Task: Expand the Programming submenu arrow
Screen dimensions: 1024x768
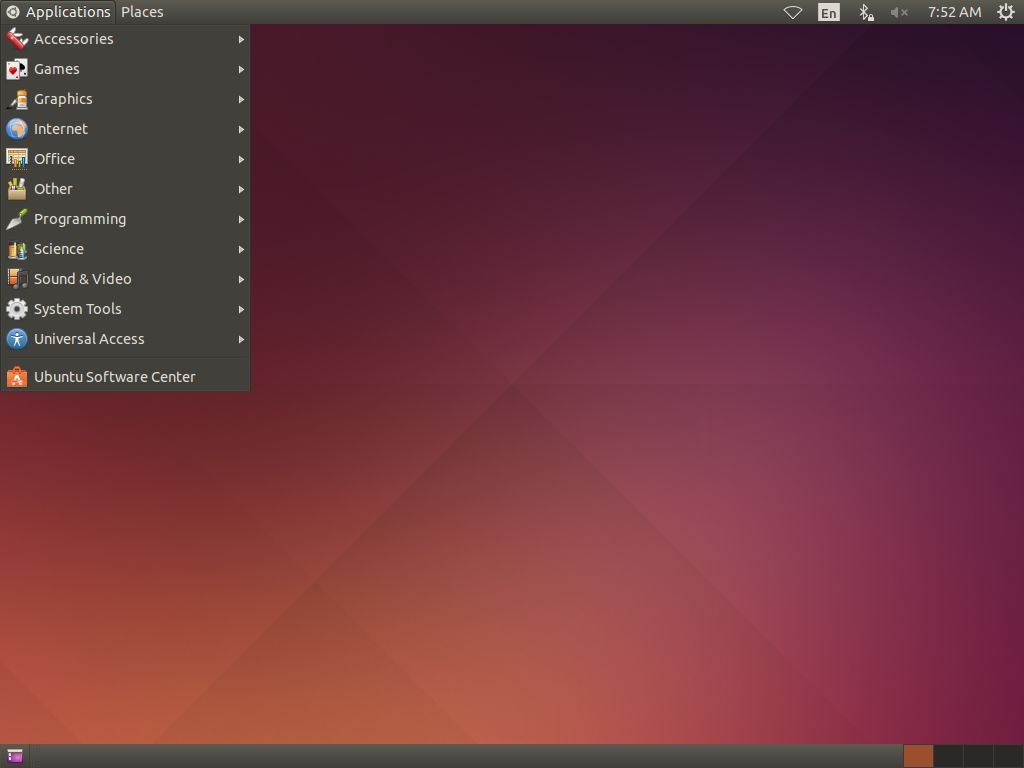Action: click(241, 219)
